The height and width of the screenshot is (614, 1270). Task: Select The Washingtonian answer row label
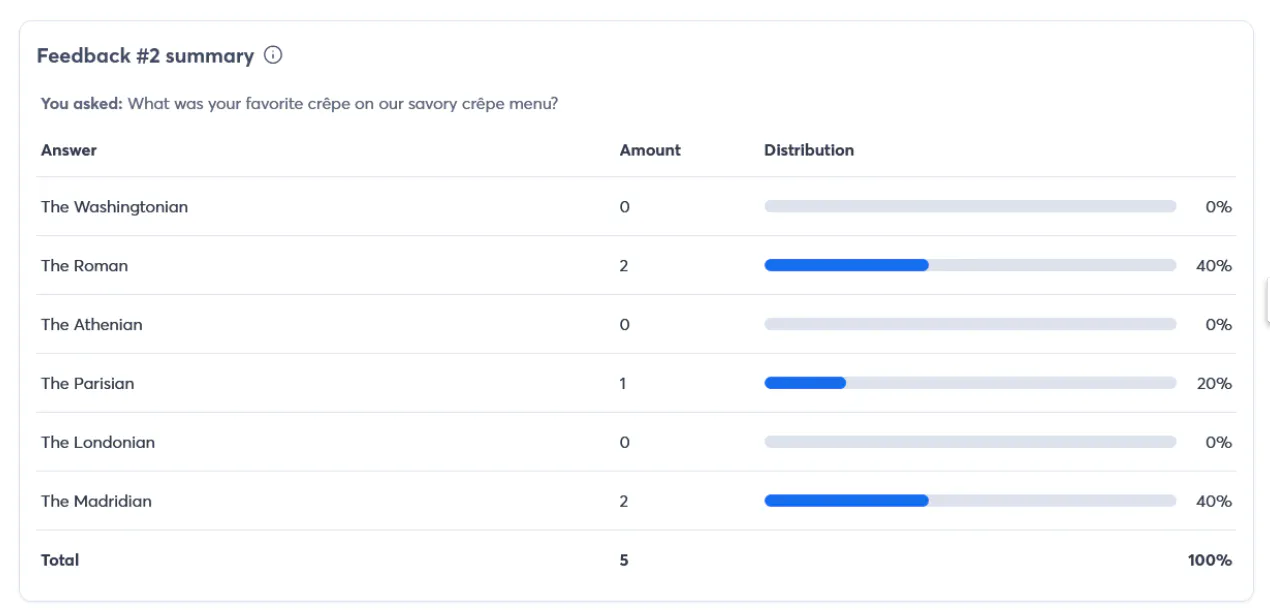114,207
